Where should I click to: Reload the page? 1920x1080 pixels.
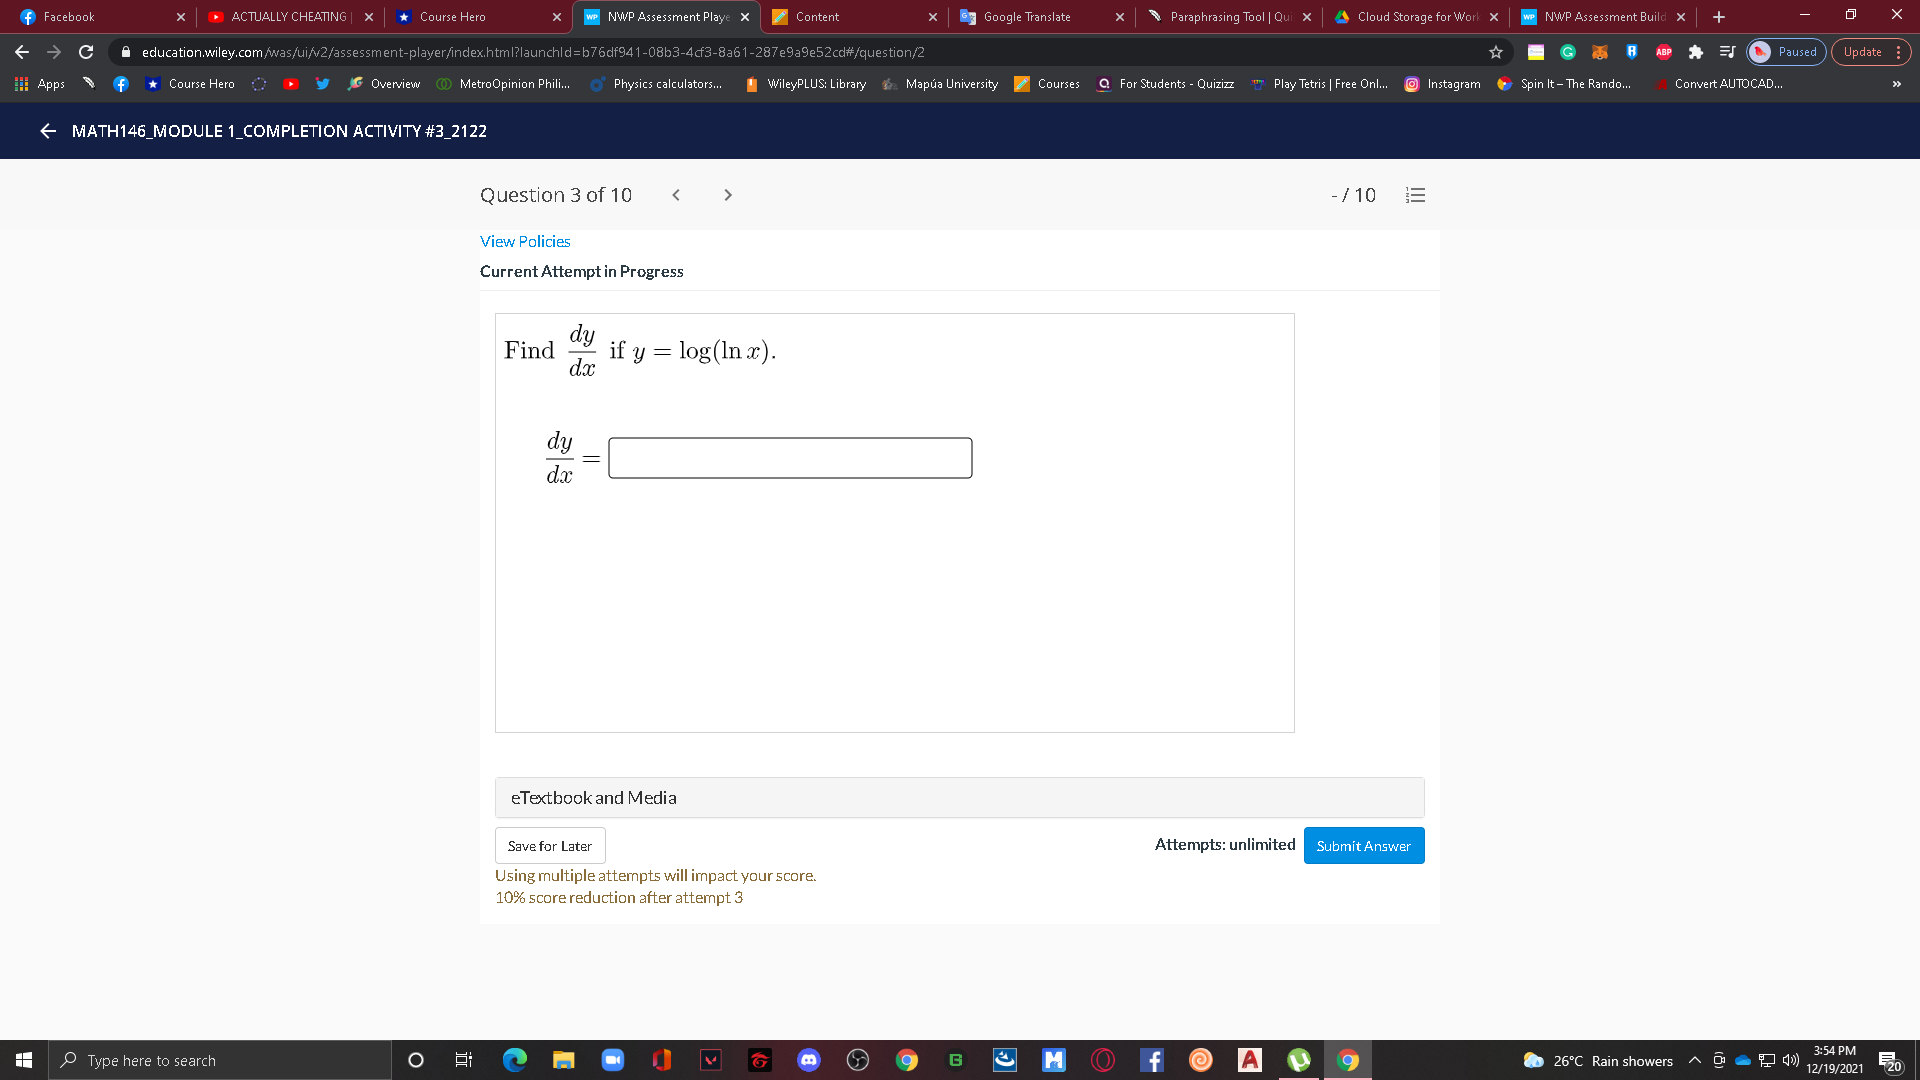(86, 52)
